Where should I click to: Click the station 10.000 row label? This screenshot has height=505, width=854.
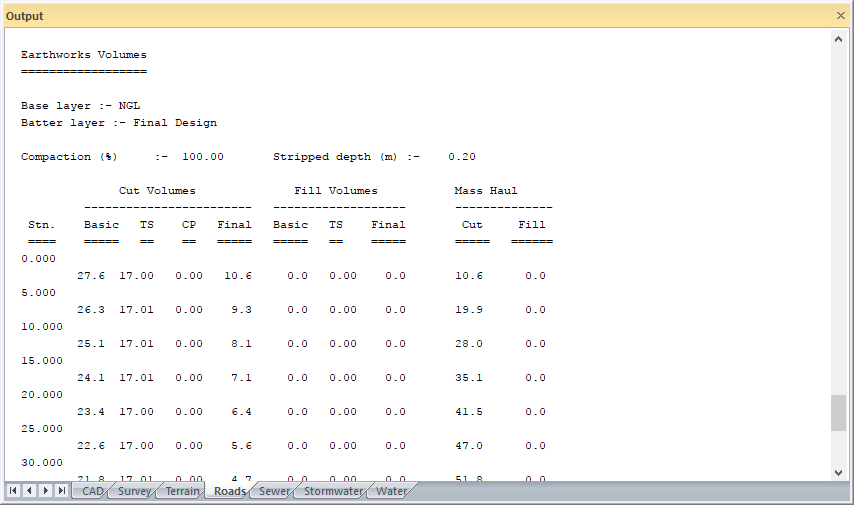[42, 327]
